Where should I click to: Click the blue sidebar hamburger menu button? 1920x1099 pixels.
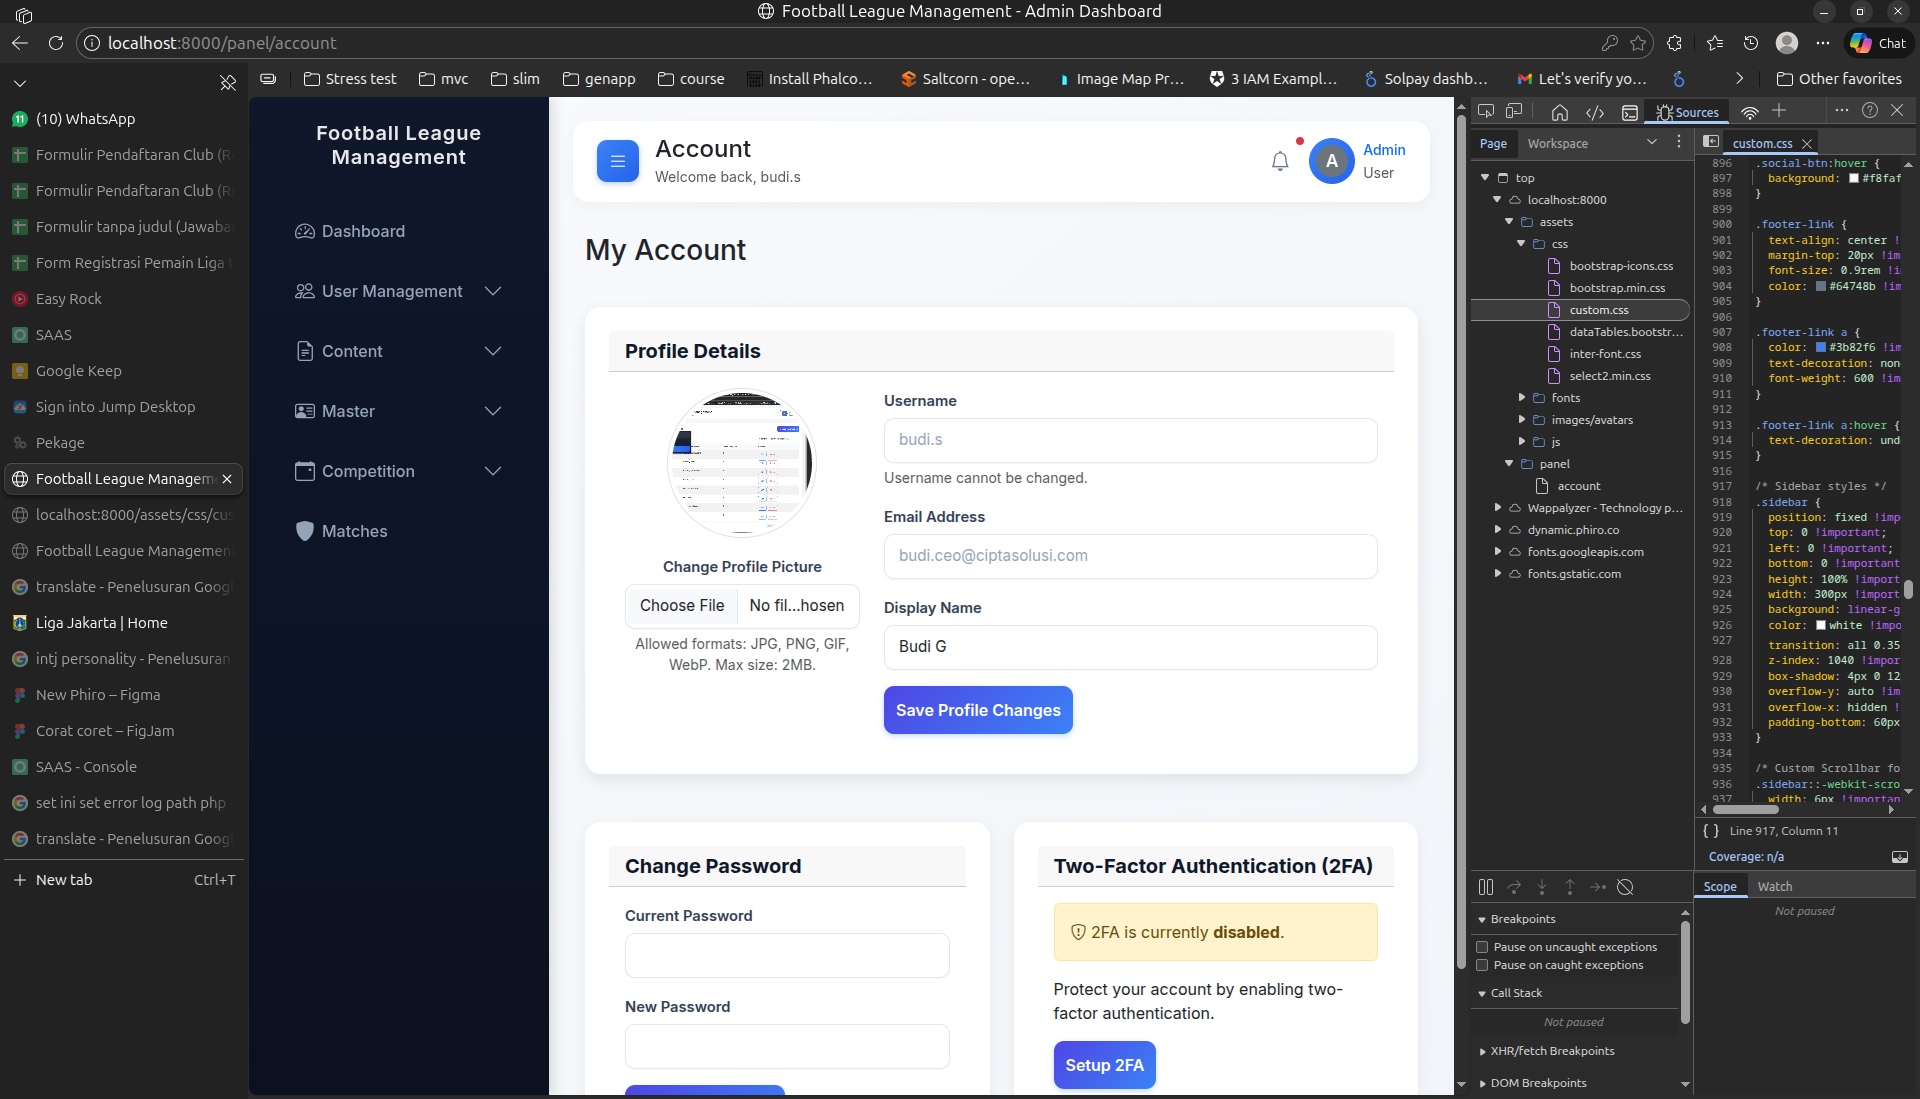tap(617, 161)
